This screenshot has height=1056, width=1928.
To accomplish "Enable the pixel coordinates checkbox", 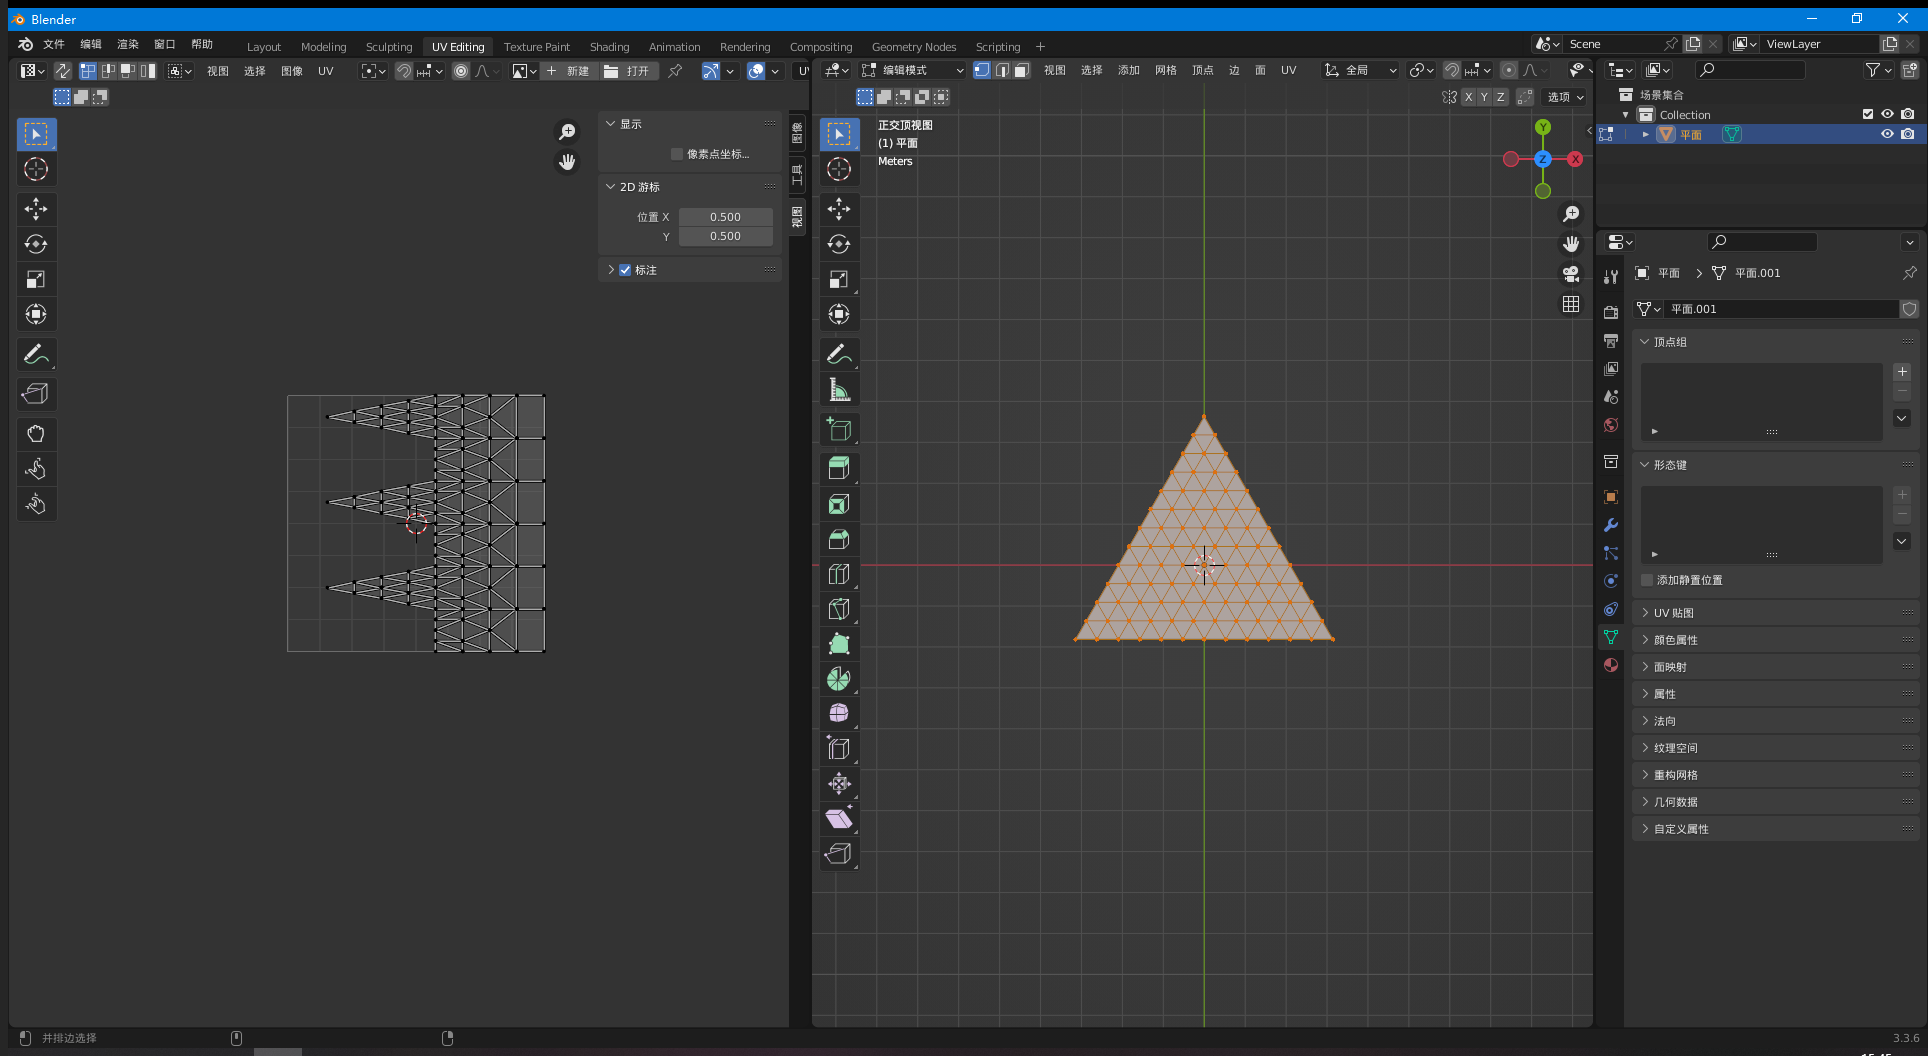I will tap(677, 154).
